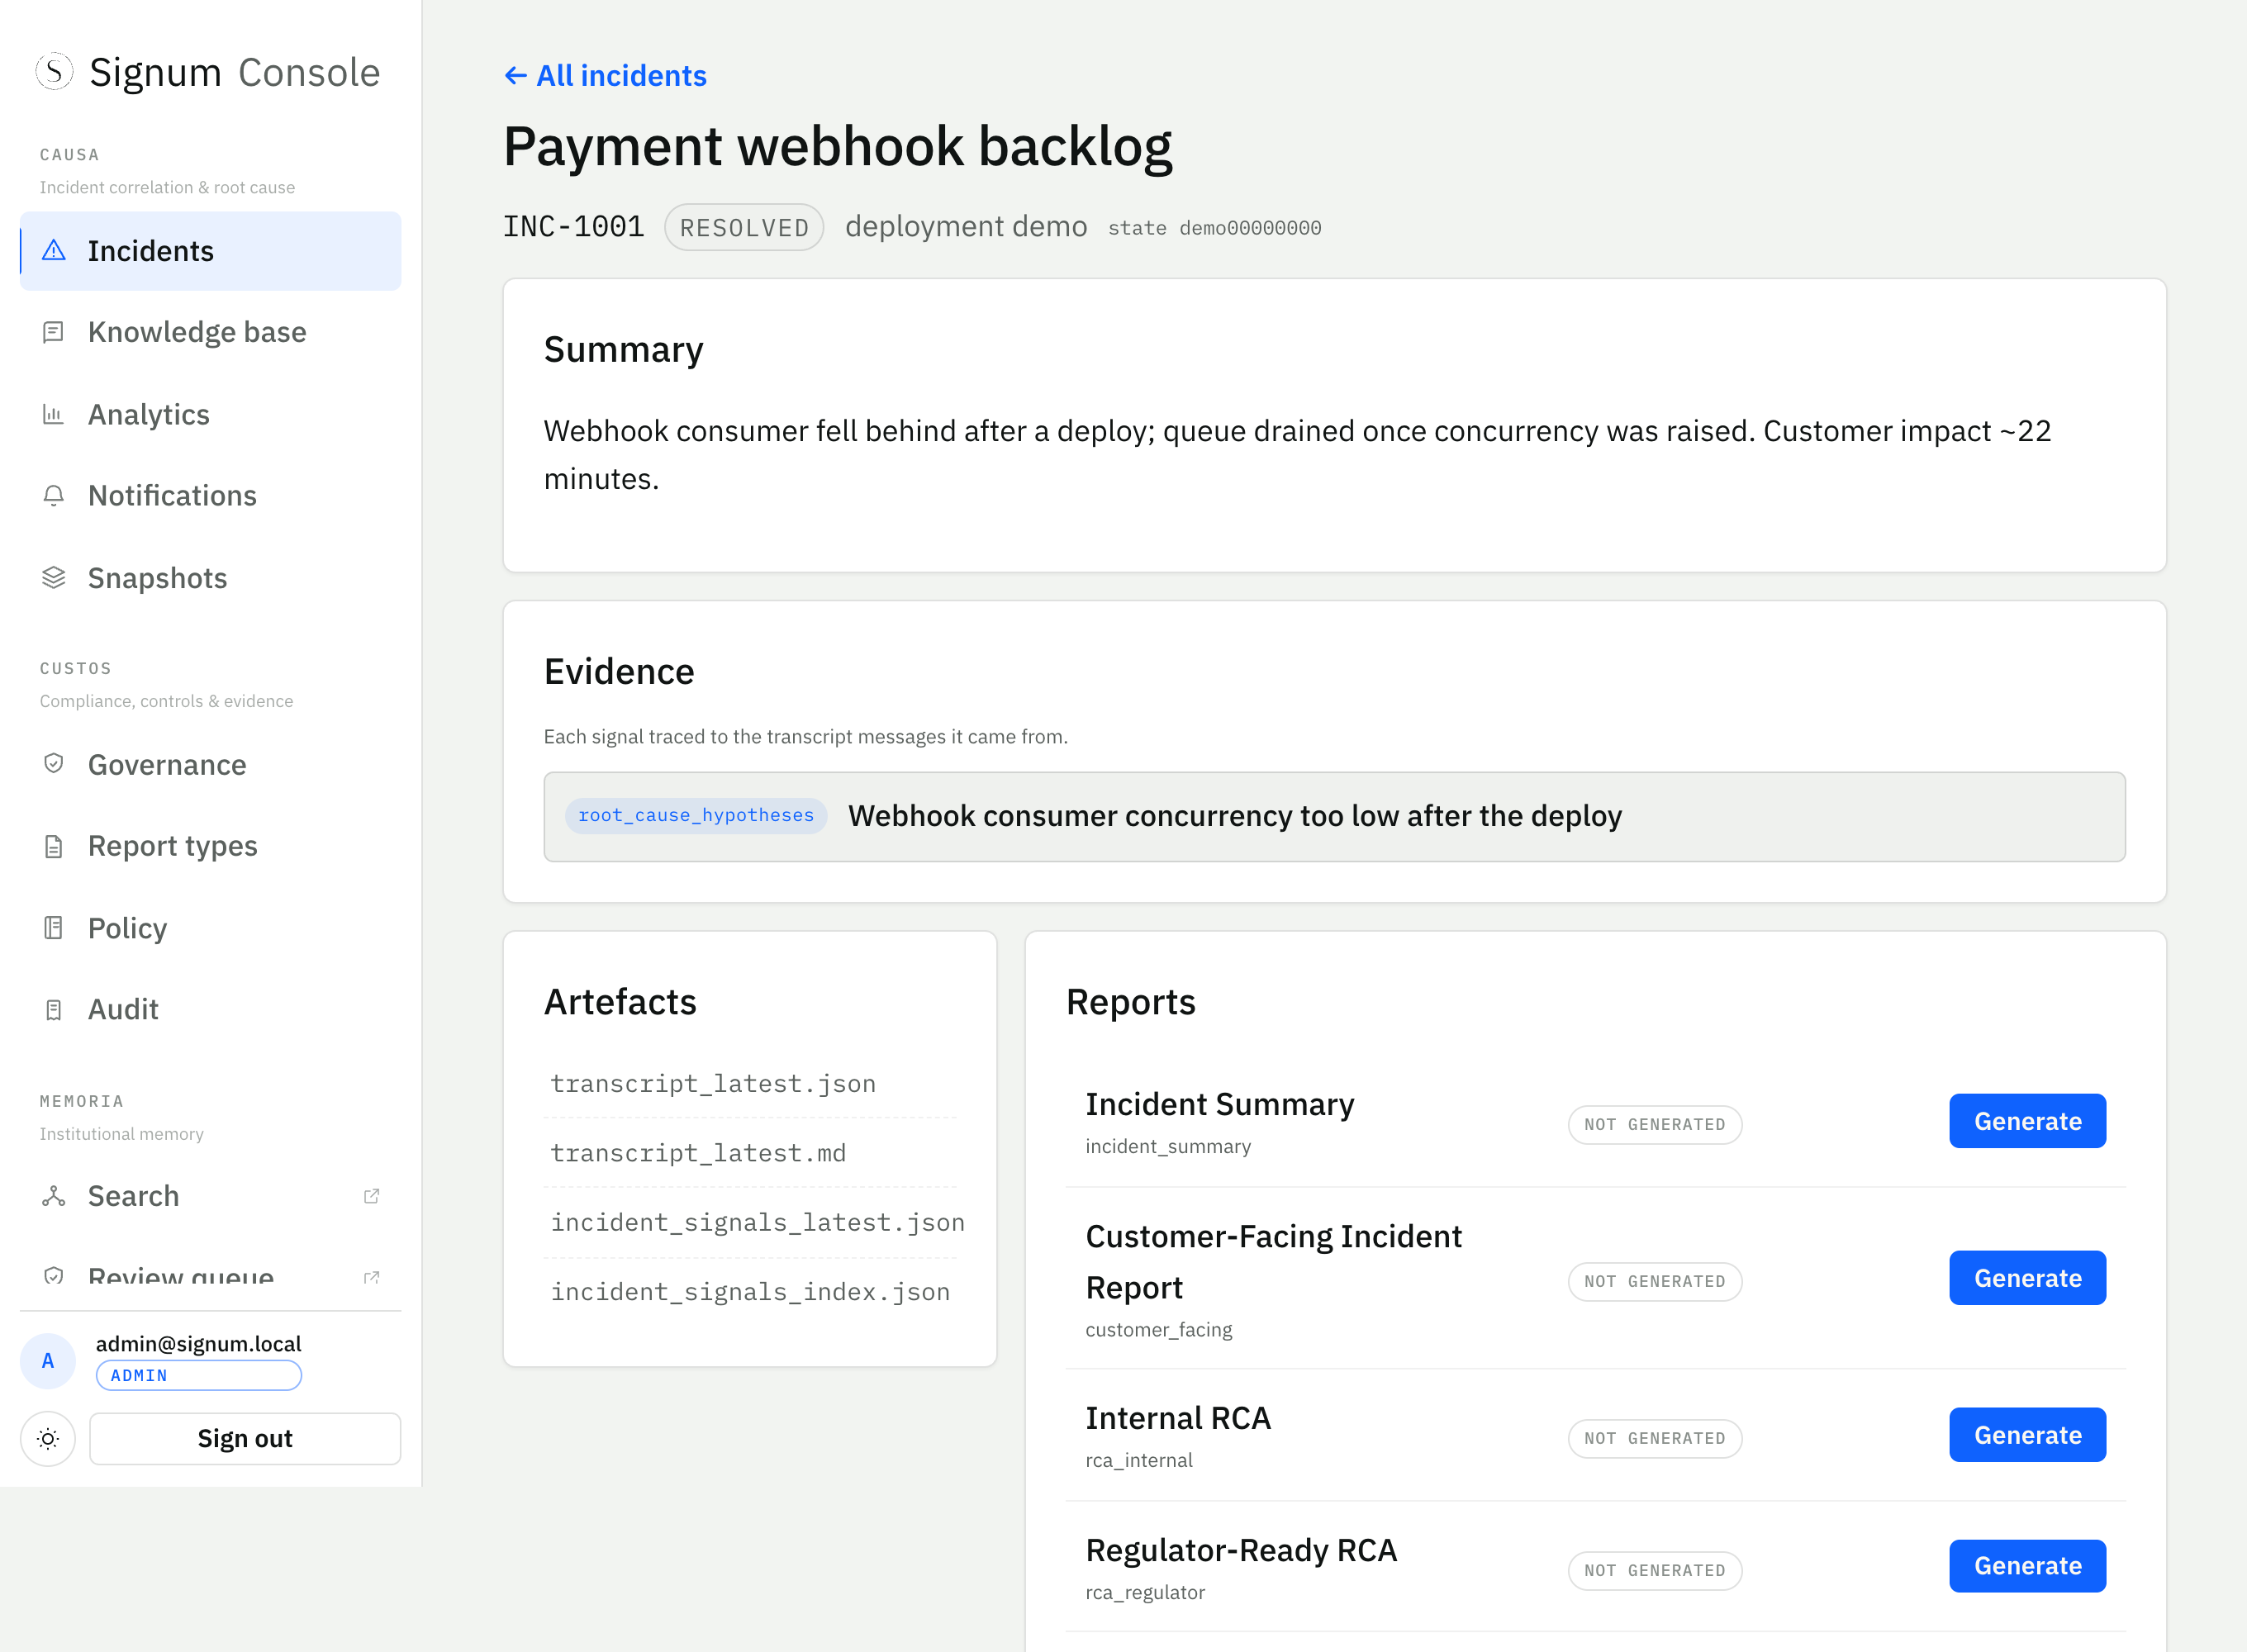The width and height of the screenshot is (2247, 1652).
Task: Click the root_cause_hypotheses tag
Action: [696, 815]
